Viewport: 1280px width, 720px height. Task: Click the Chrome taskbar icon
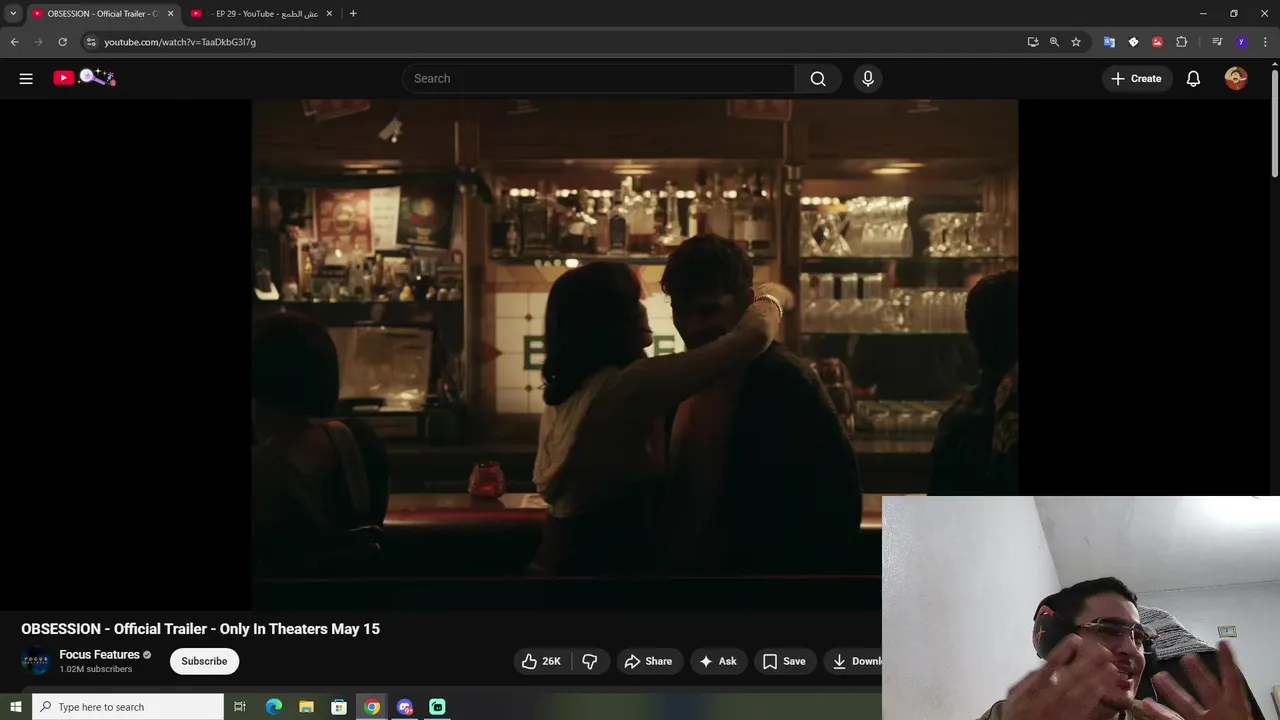(x=372, y=707)
